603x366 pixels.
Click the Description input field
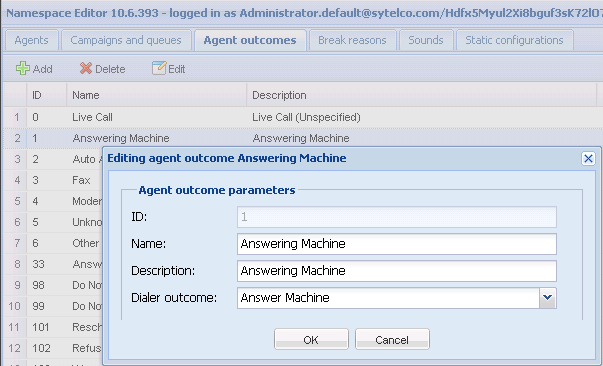[396, 271]
